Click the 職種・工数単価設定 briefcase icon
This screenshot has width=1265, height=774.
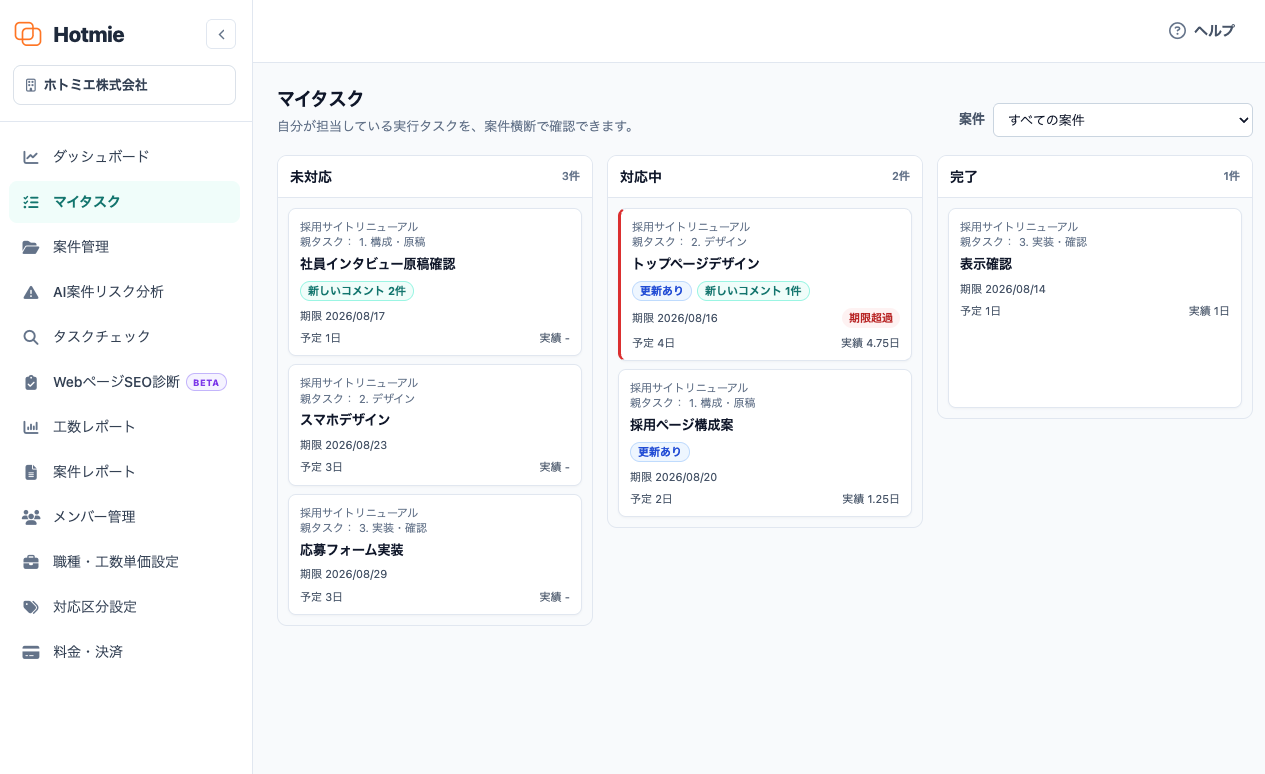click(31, 562)
